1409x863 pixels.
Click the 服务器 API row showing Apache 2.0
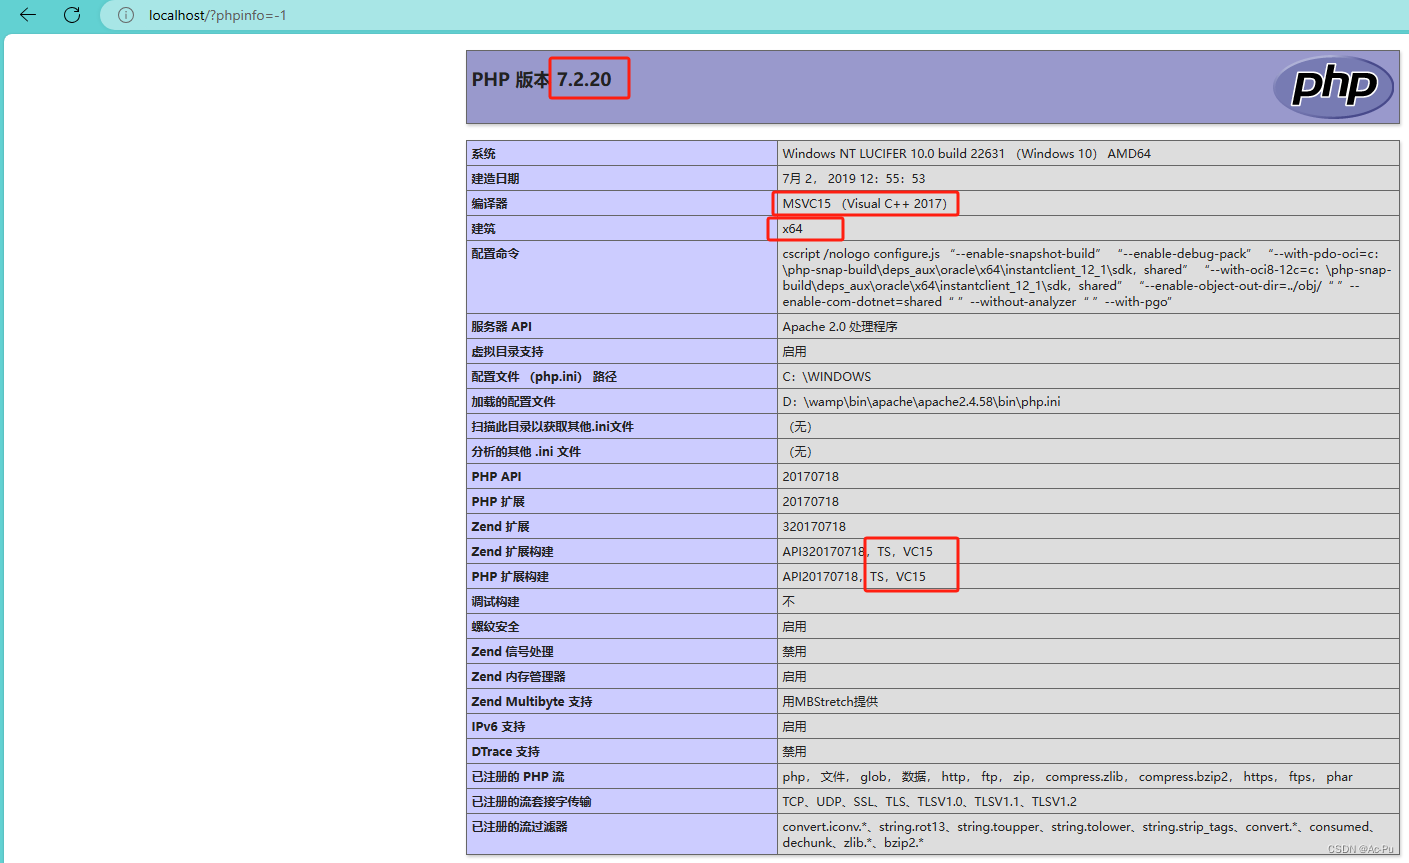click(x=838, y=326)
